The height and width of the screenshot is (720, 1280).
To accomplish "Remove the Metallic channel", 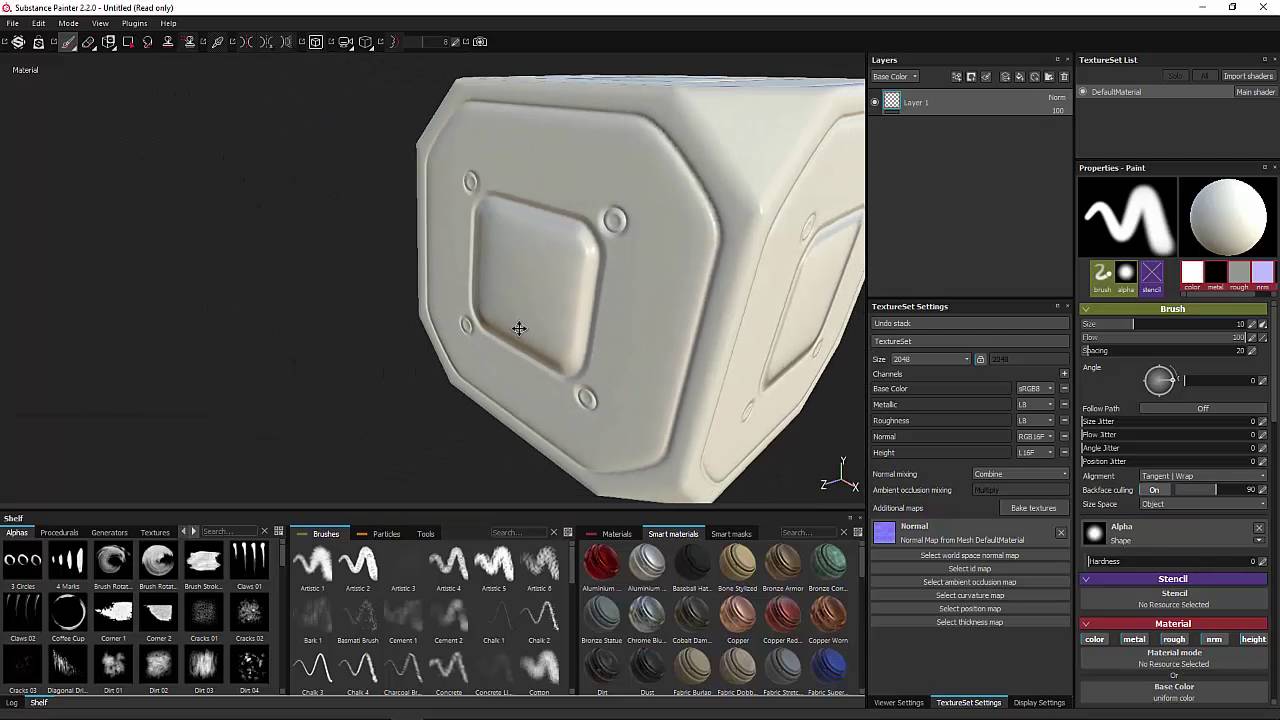I will pos(1064,404).
